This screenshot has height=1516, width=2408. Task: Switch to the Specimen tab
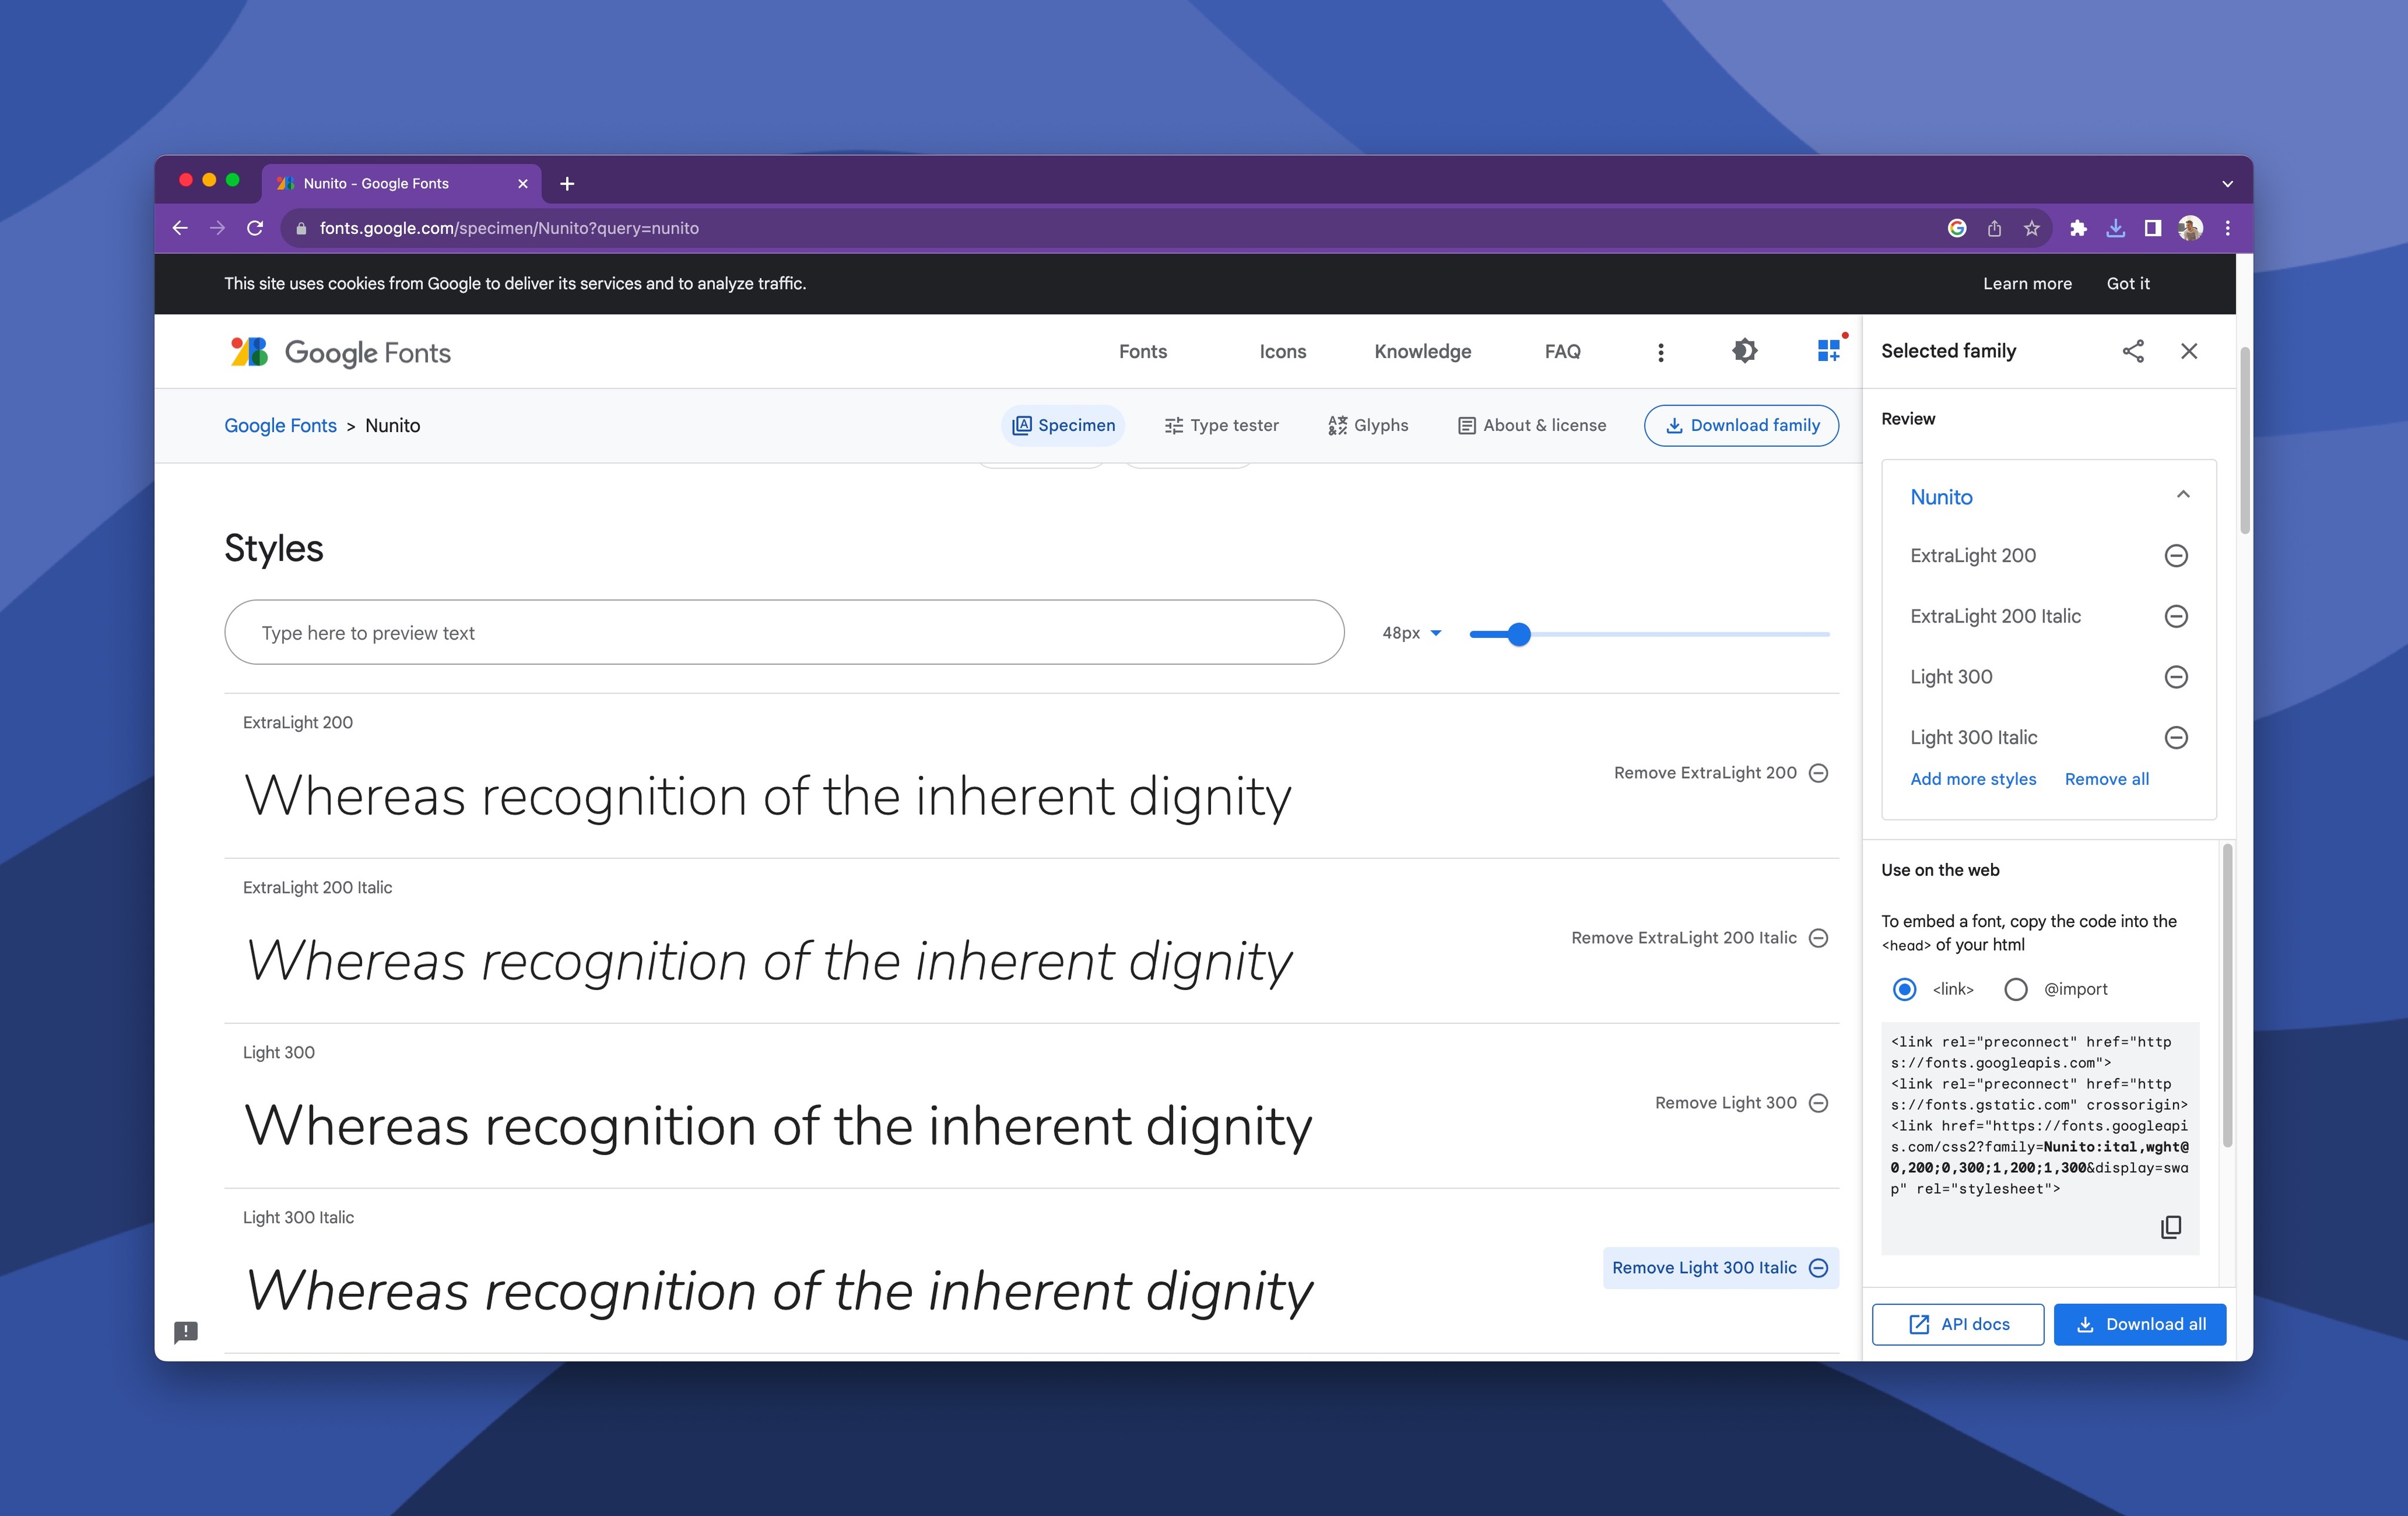[1063, 425]
